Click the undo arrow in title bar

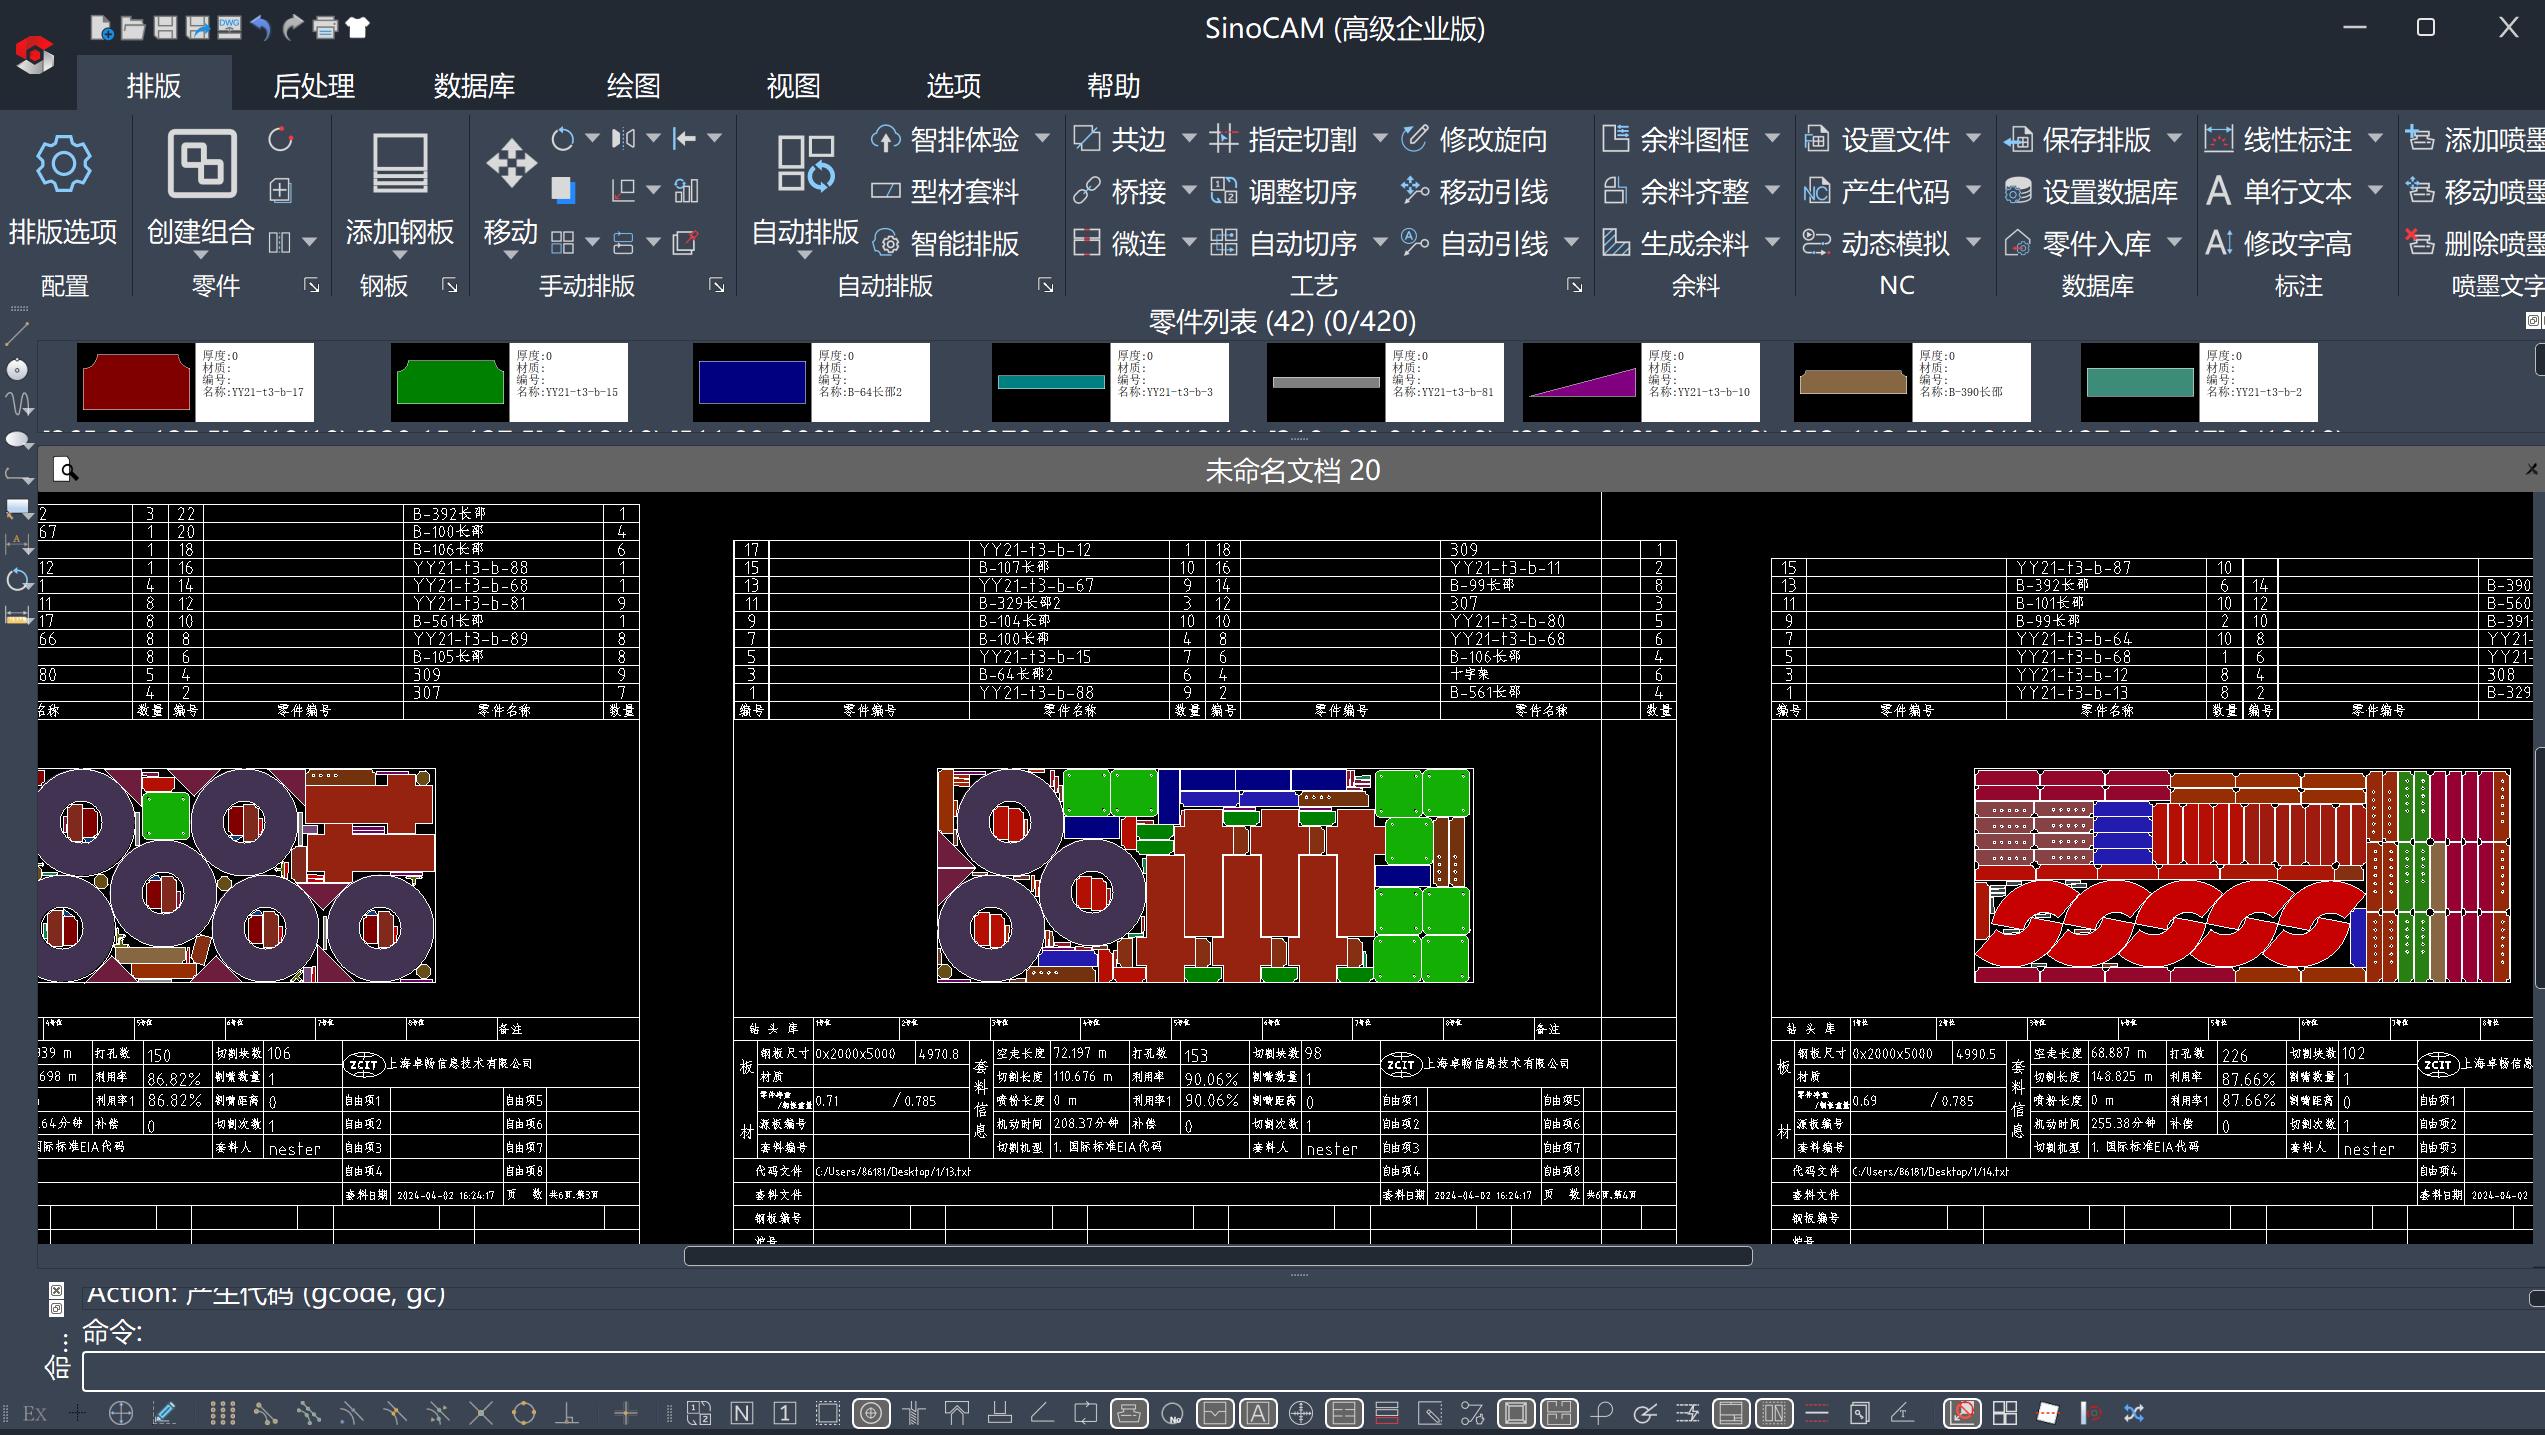pyautogui.click(x=260, y=28)
